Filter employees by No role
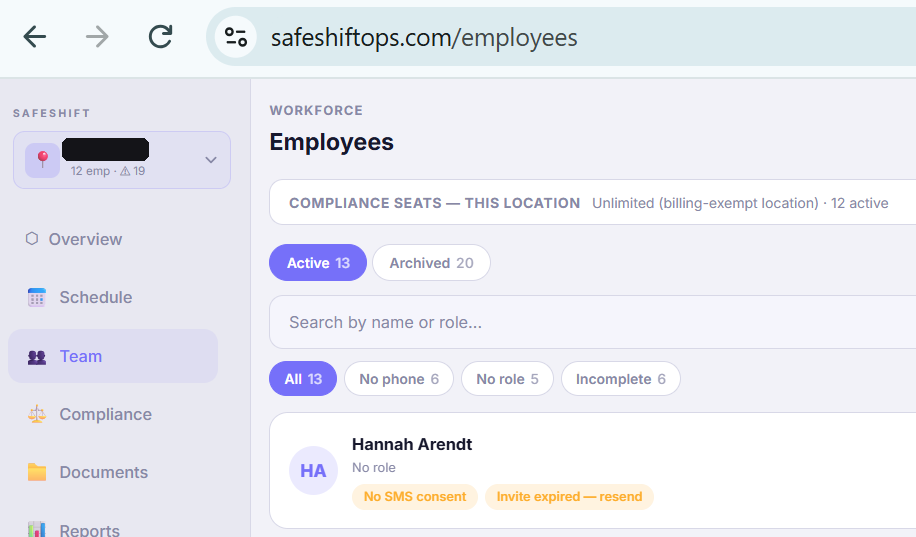 pos(507,379)
